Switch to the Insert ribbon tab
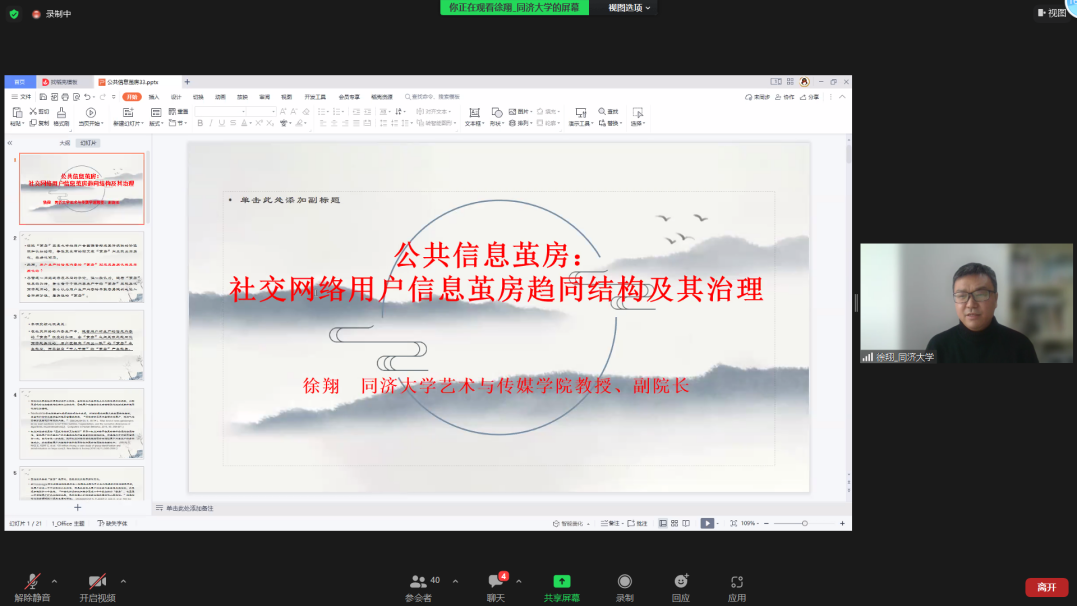The height and width of the screenshot is (606, 1077). (154, 97)
